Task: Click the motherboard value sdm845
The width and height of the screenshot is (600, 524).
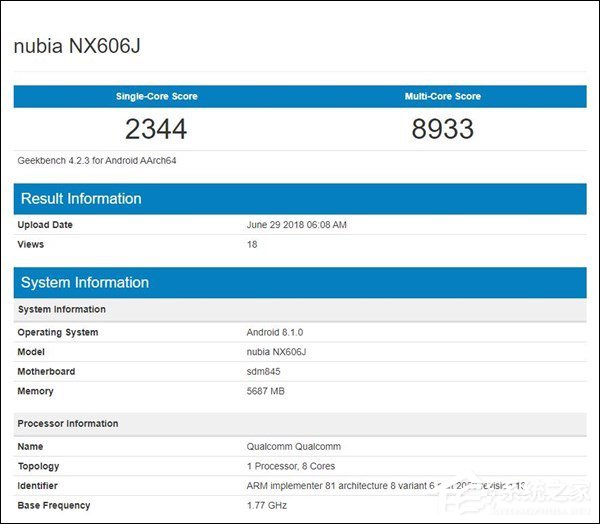Action: tap(263, 371)
